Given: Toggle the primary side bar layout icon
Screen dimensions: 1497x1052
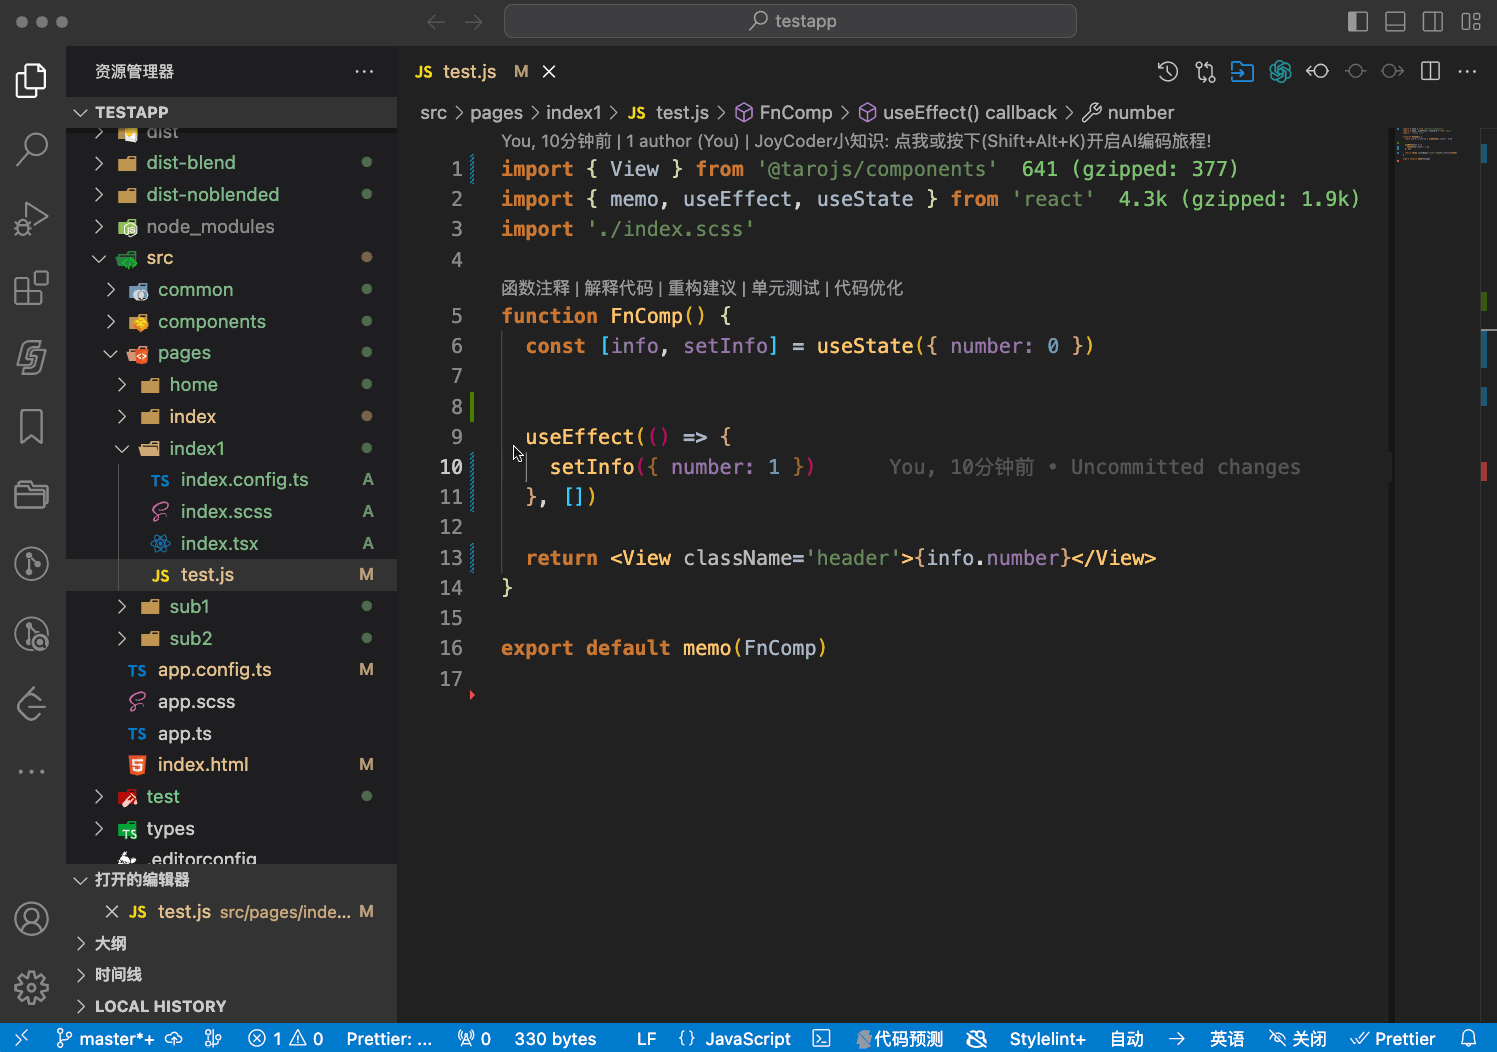Looking at the screenshot, I should pos(1358,21).
